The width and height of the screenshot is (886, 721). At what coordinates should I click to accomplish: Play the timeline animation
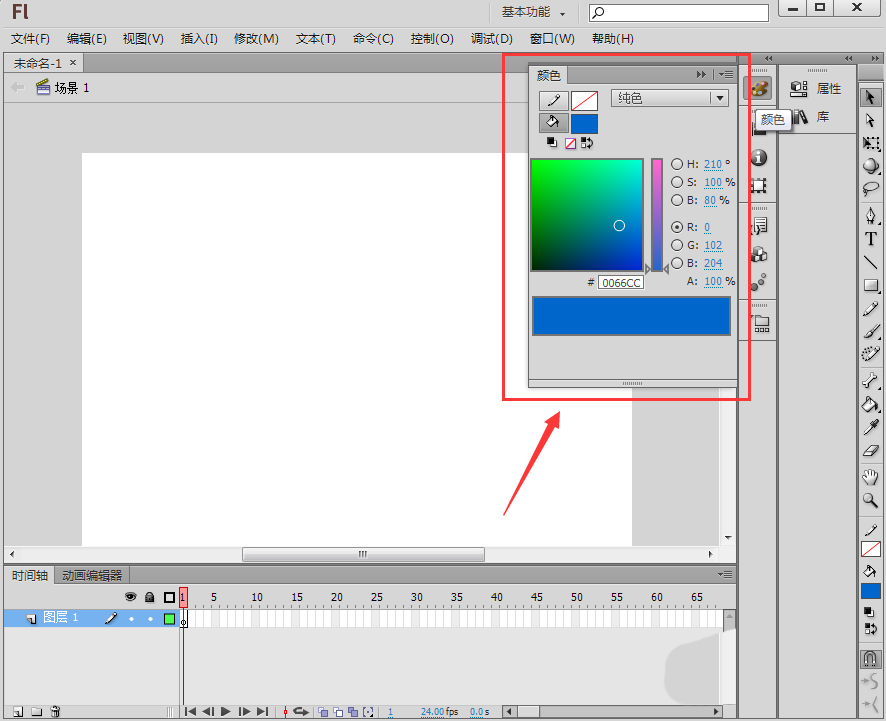point(225,711)
